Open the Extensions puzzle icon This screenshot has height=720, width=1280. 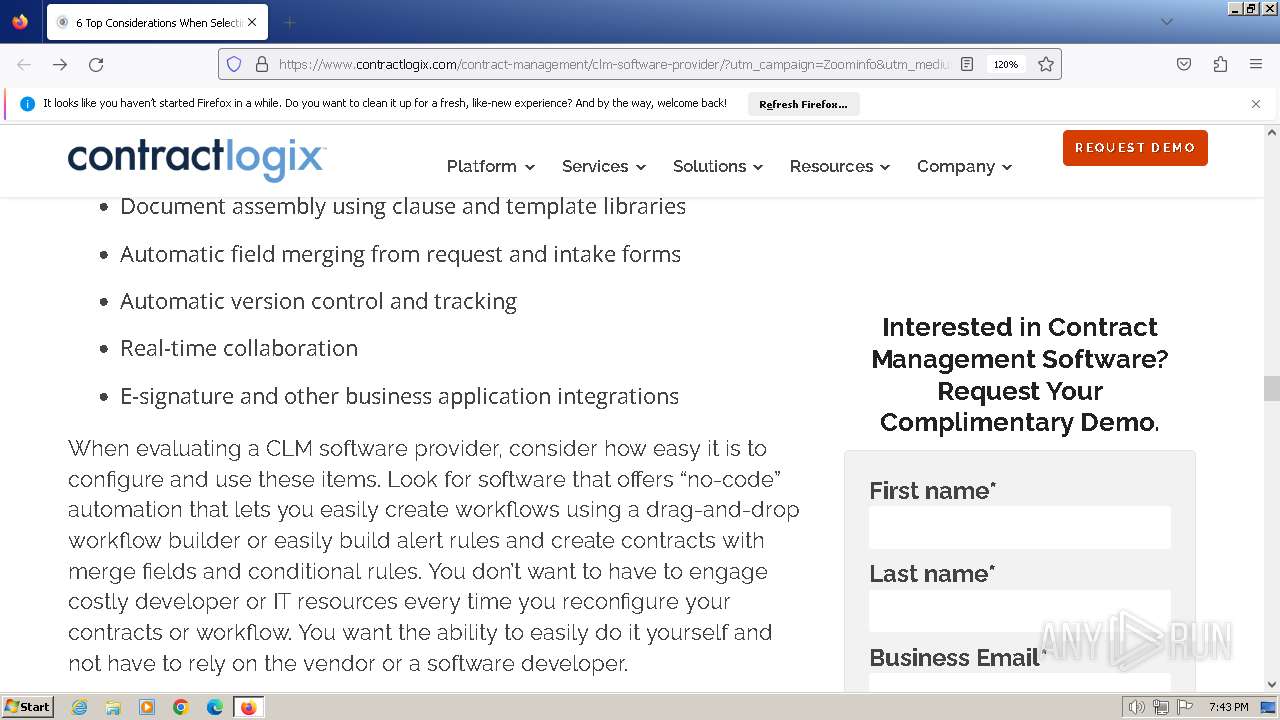[x=1220, y=64]
